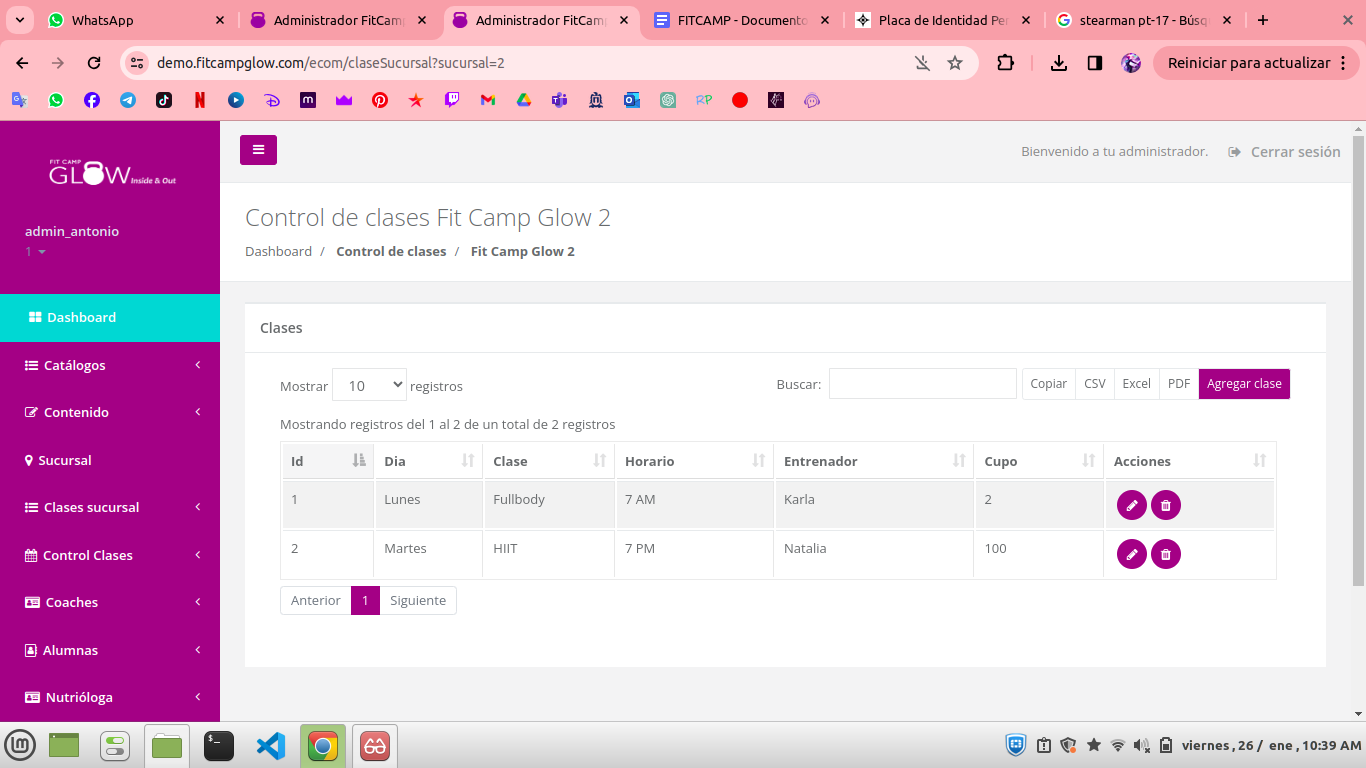Expand the Clases sucursal sidebar menu
Image resolution: width=1366 pixels, height=768 pixels.
(x=110, y=507)
